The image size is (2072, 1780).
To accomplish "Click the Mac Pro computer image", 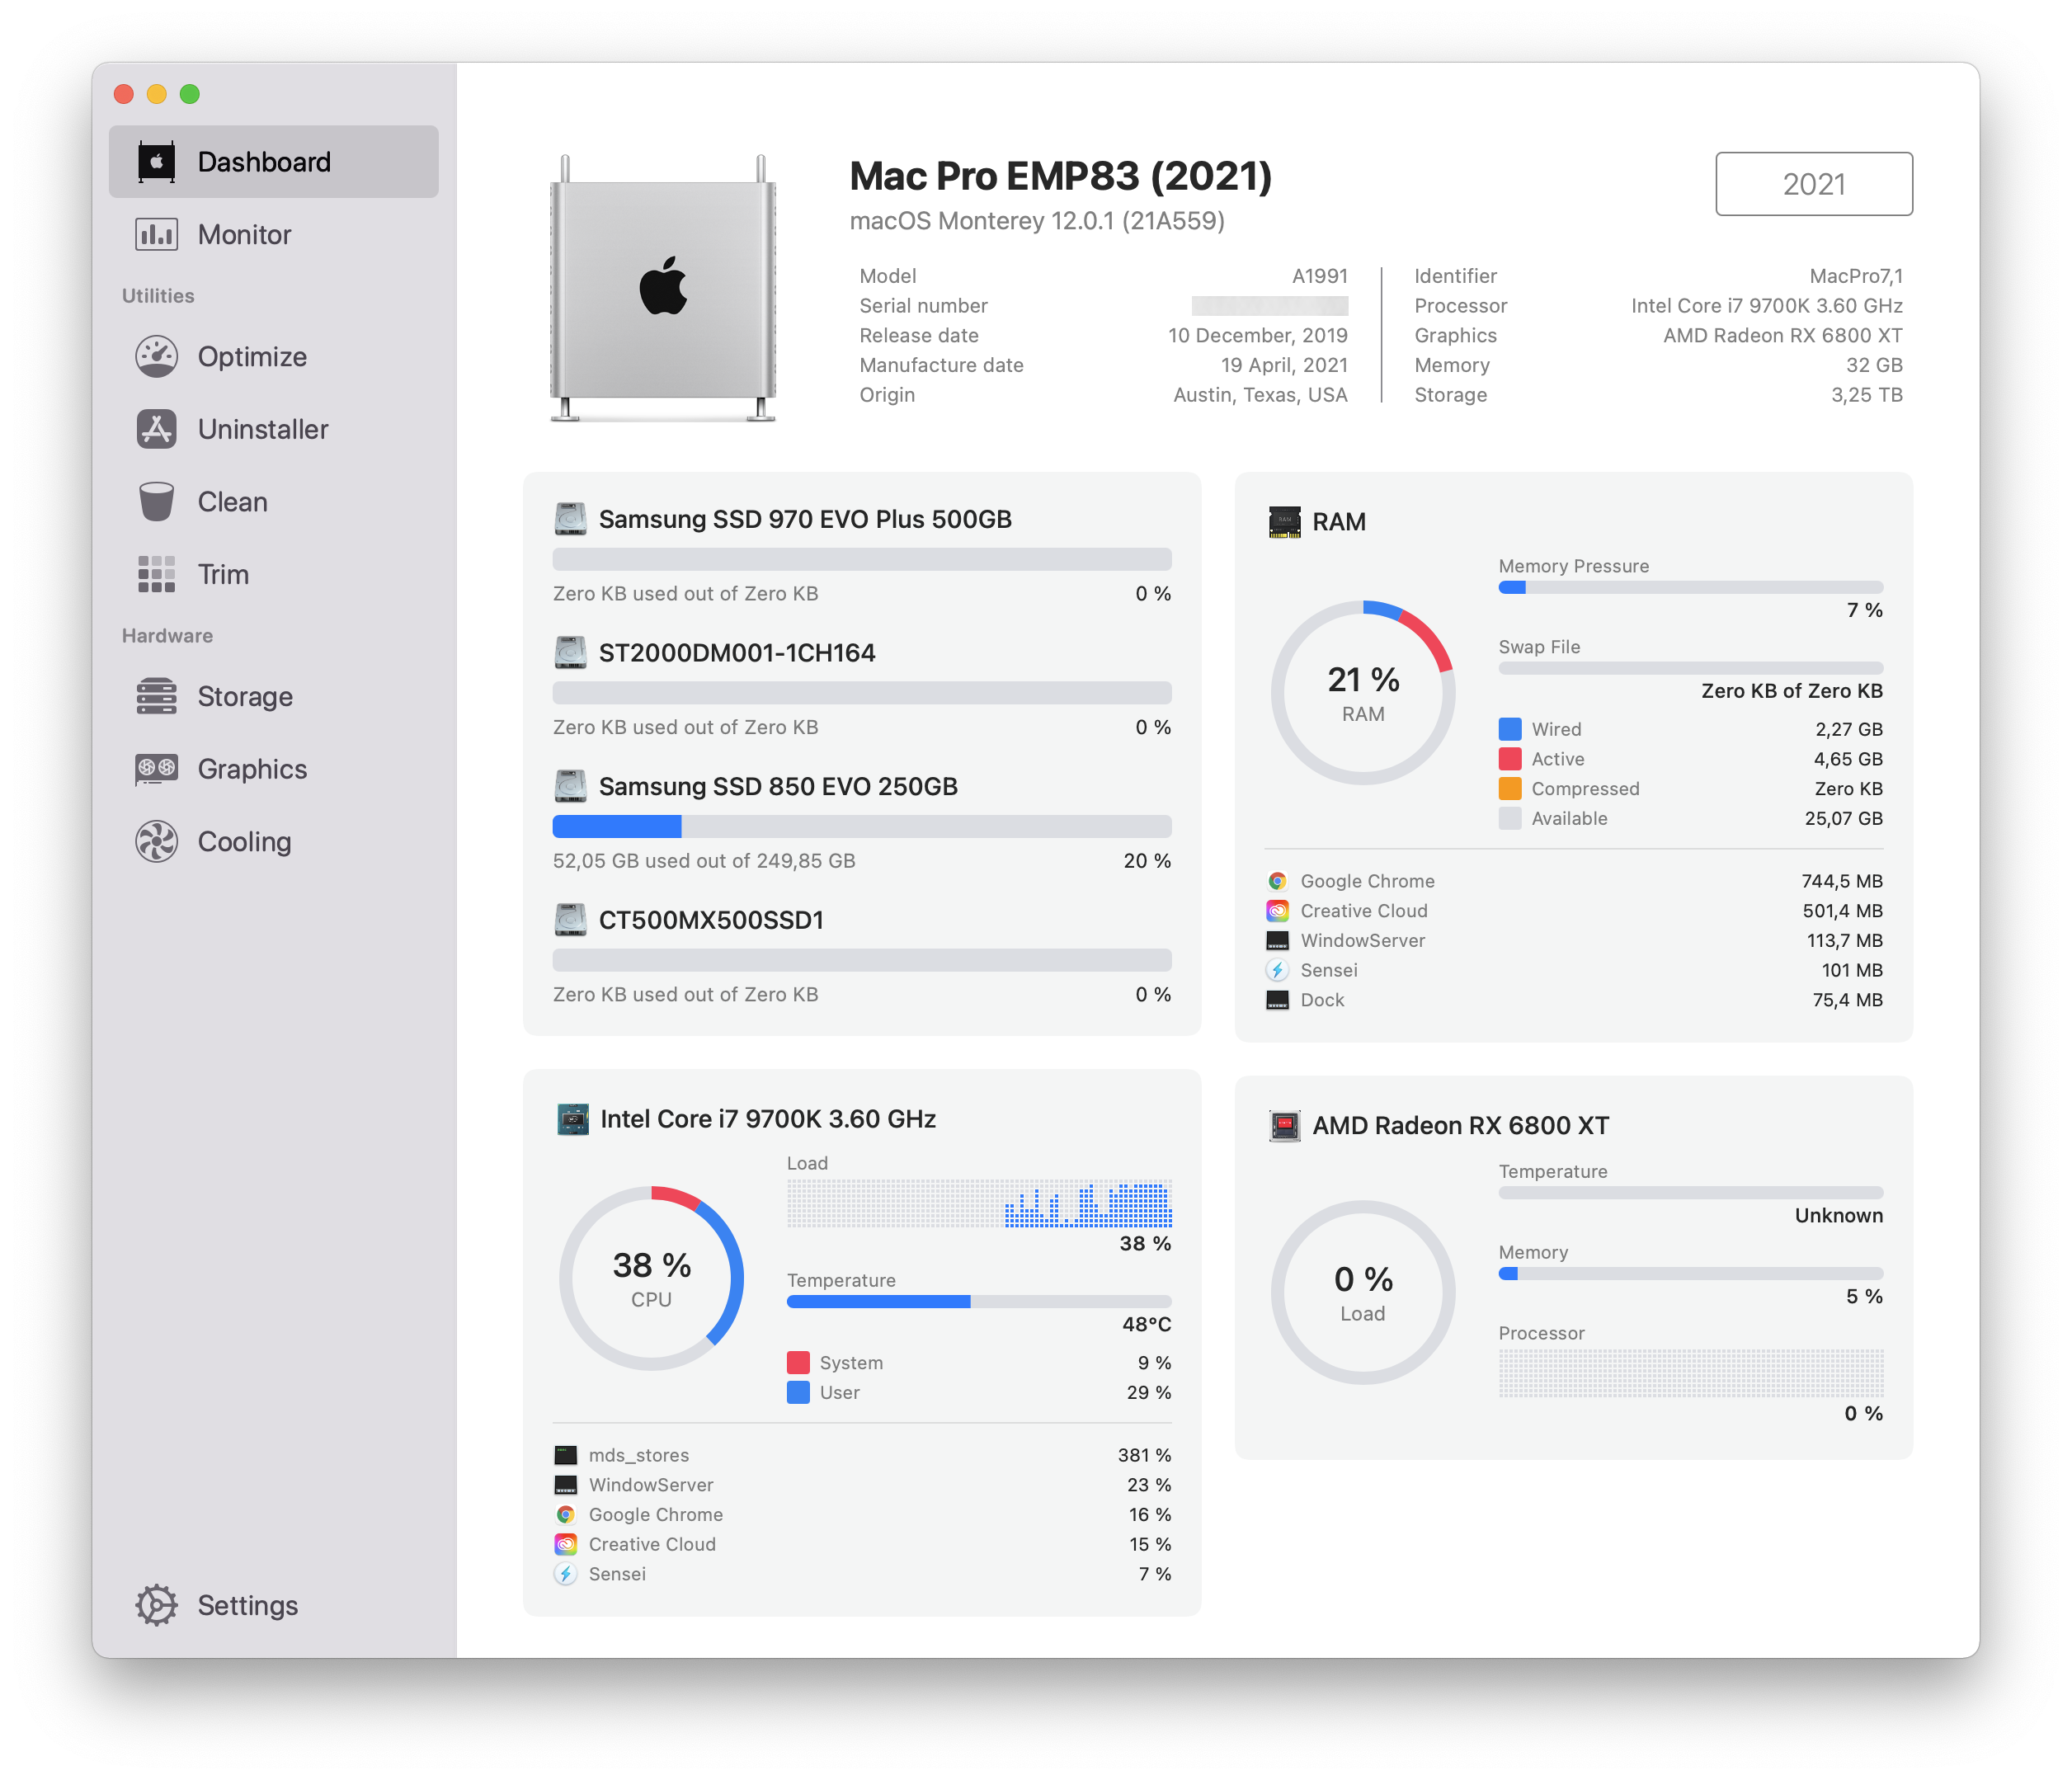I will (x=663, y=288).
